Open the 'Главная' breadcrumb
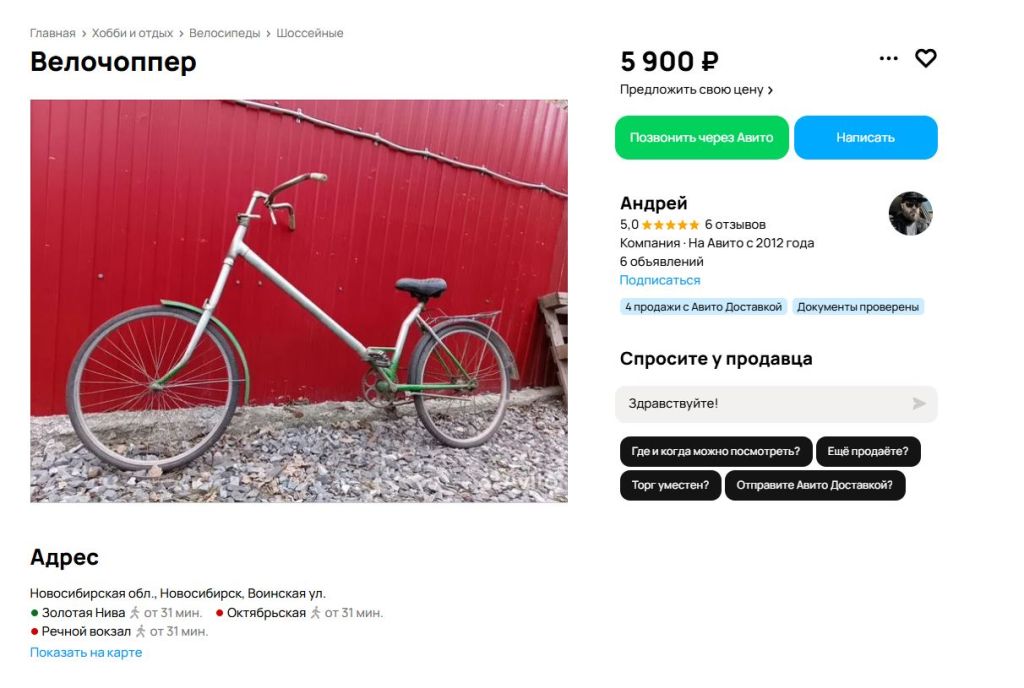Image resolution: width=1024 pixels, height=688 pixels. [x=52, y=33]
